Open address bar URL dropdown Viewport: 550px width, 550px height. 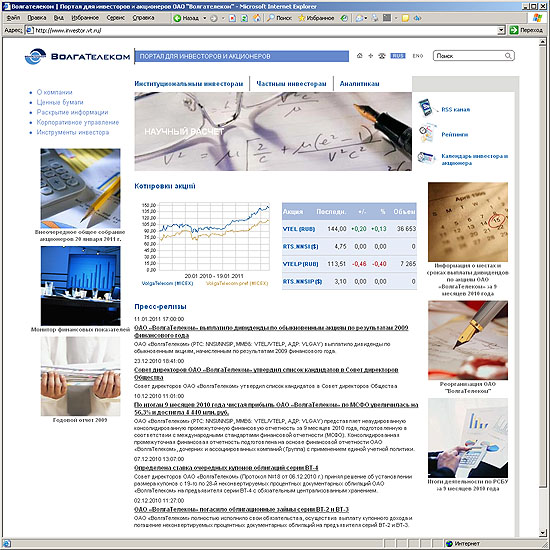click(x=502, y=31)
